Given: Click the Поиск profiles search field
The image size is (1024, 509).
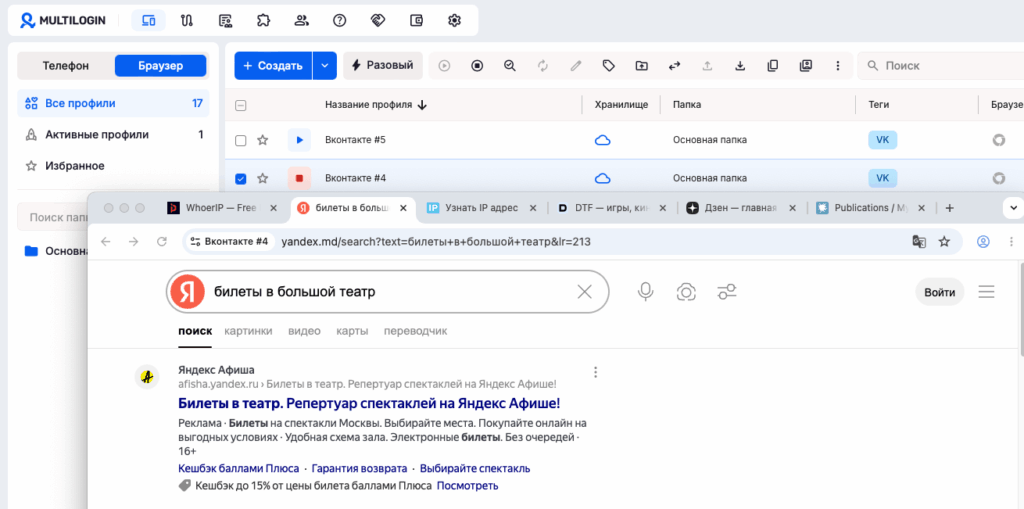Looking at the screenshot, I should [940, 65].
